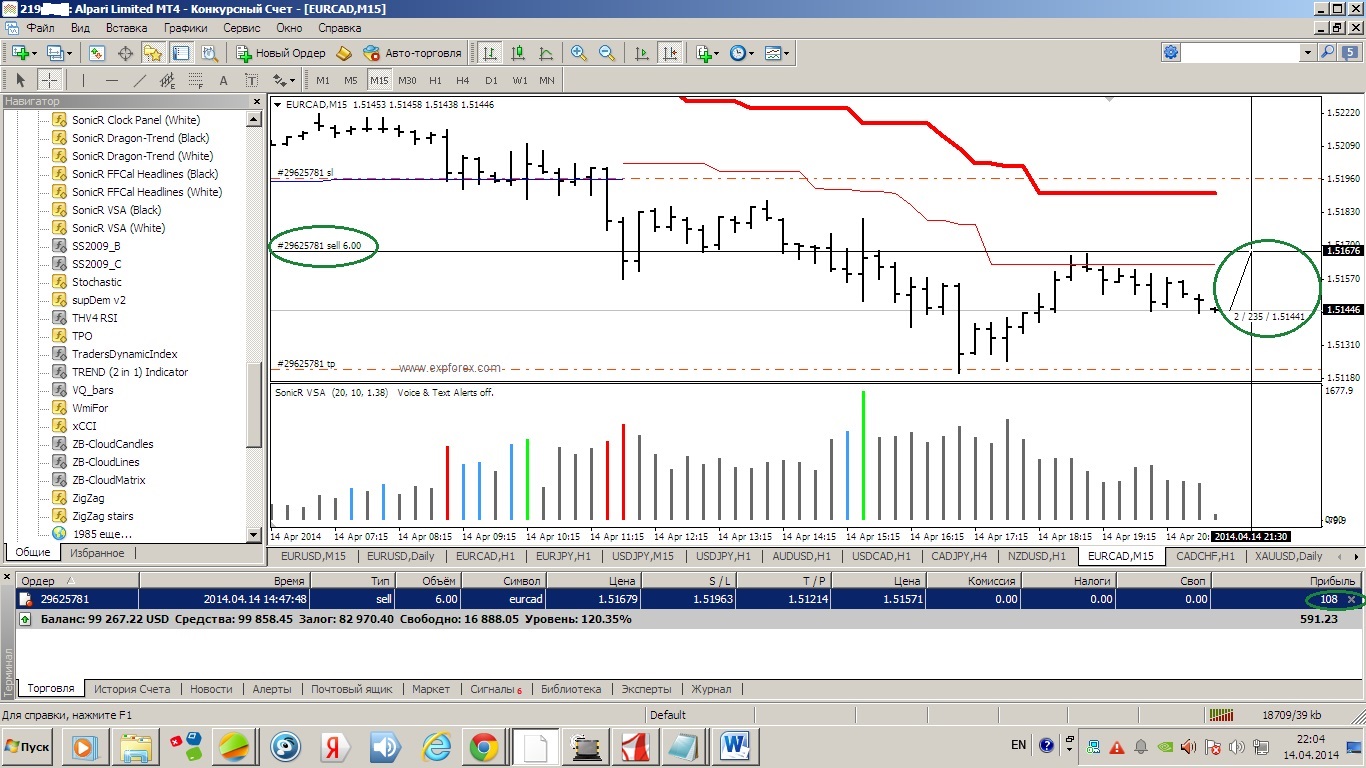Screen dimensions: 1366x768
Task: Open the Market Watch window icon
Action: (97, 53)
